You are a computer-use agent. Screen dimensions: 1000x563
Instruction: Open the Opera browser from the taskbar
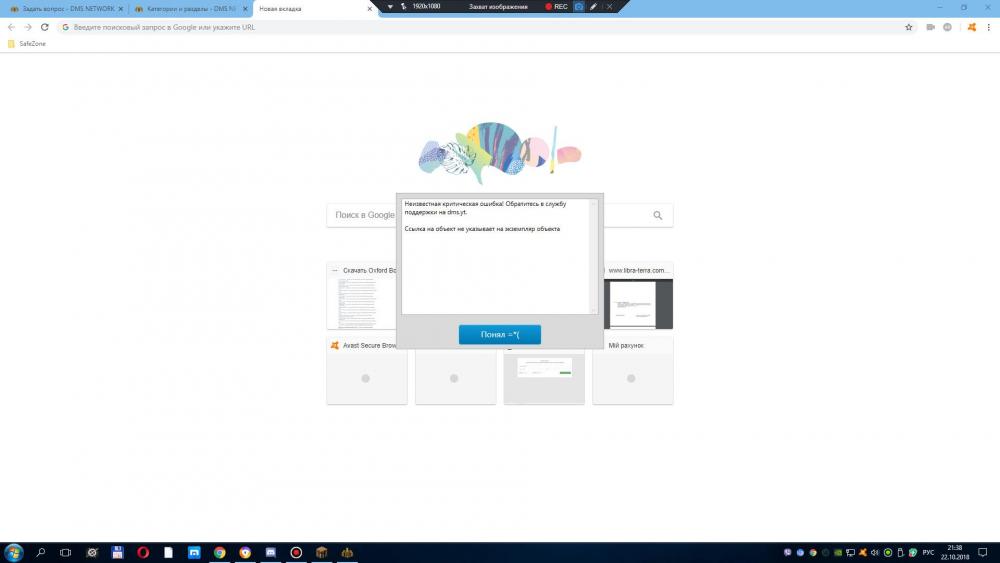[143, 552]
